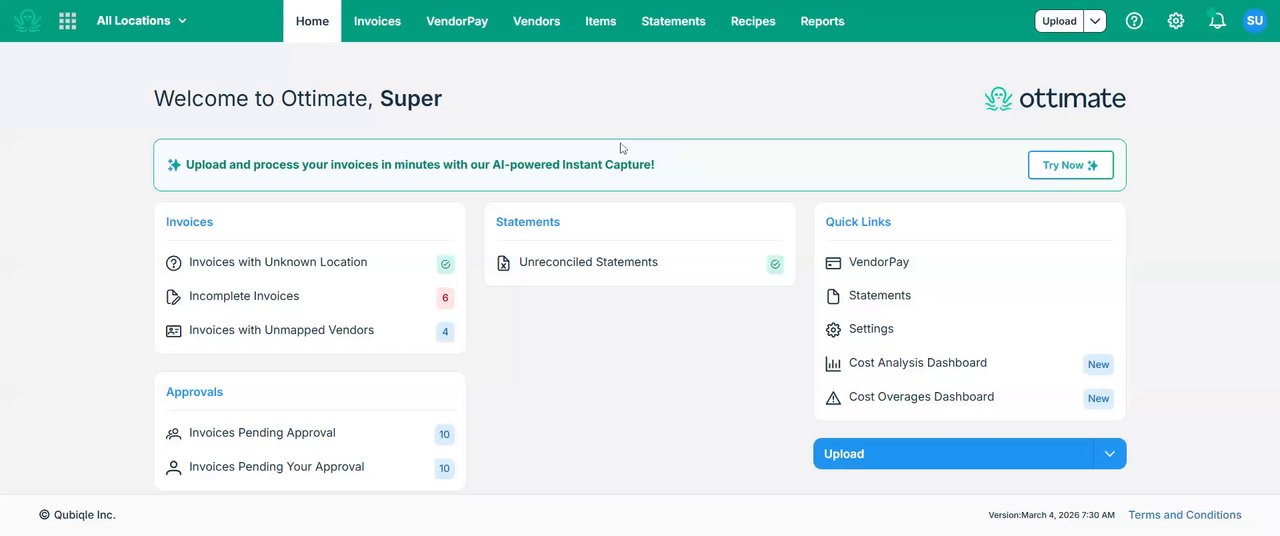Open the apps grid launcher icon
1280x536 pixels.
click(x=68, y=21)
